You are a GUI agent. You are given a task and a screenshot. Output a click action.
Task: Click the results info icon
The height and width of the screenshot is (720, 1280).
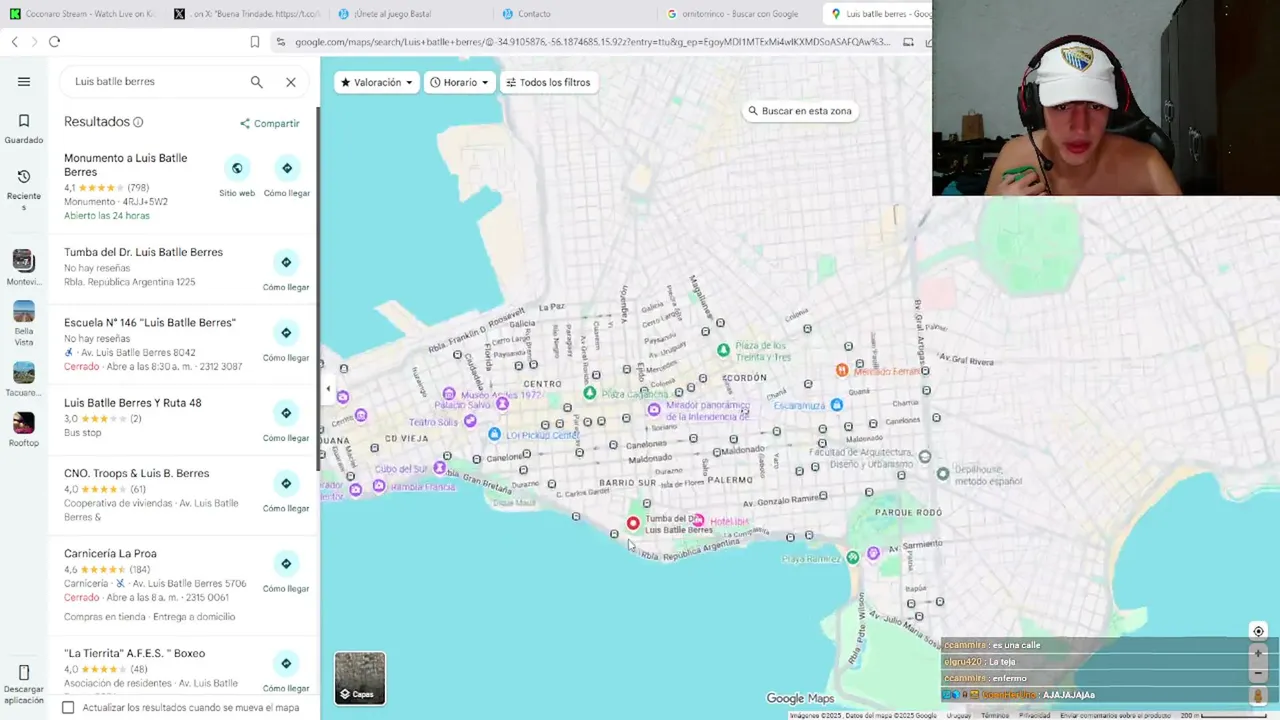point(138,122)
